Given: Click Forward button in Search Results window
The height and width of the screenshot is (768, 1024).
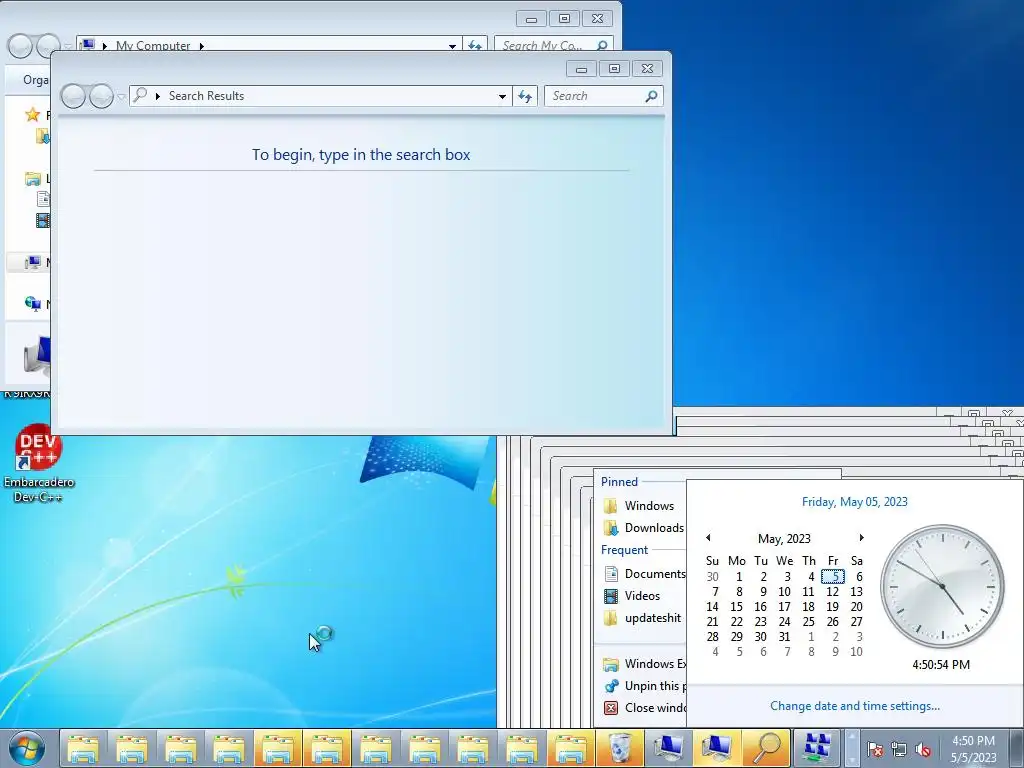Looking at the screenshot, I should pyautogui.click(x=101, y=96).
